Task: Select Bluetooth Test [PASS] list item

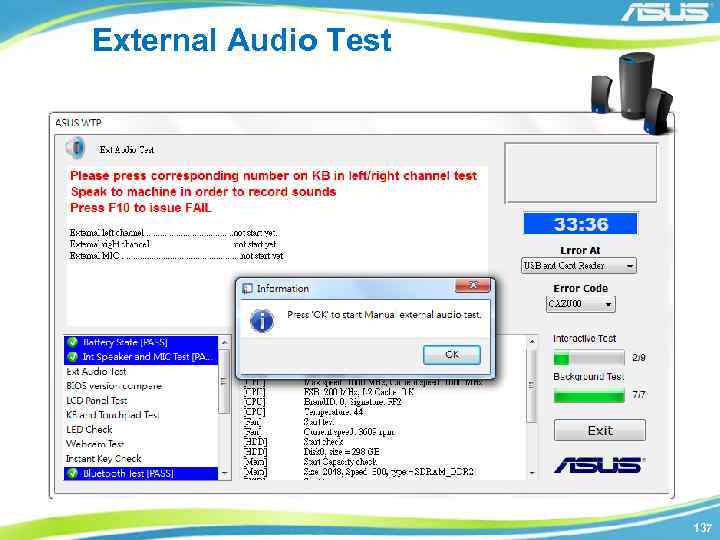Action: coord(141,473)
